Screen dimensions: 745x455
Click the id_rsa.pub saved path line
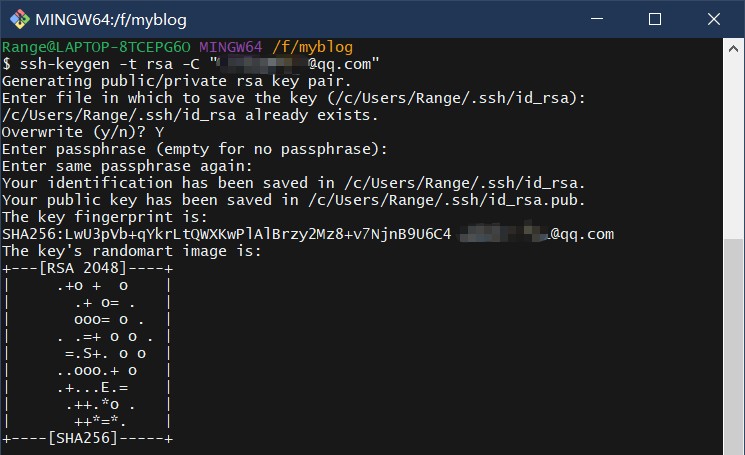[293, 200]
